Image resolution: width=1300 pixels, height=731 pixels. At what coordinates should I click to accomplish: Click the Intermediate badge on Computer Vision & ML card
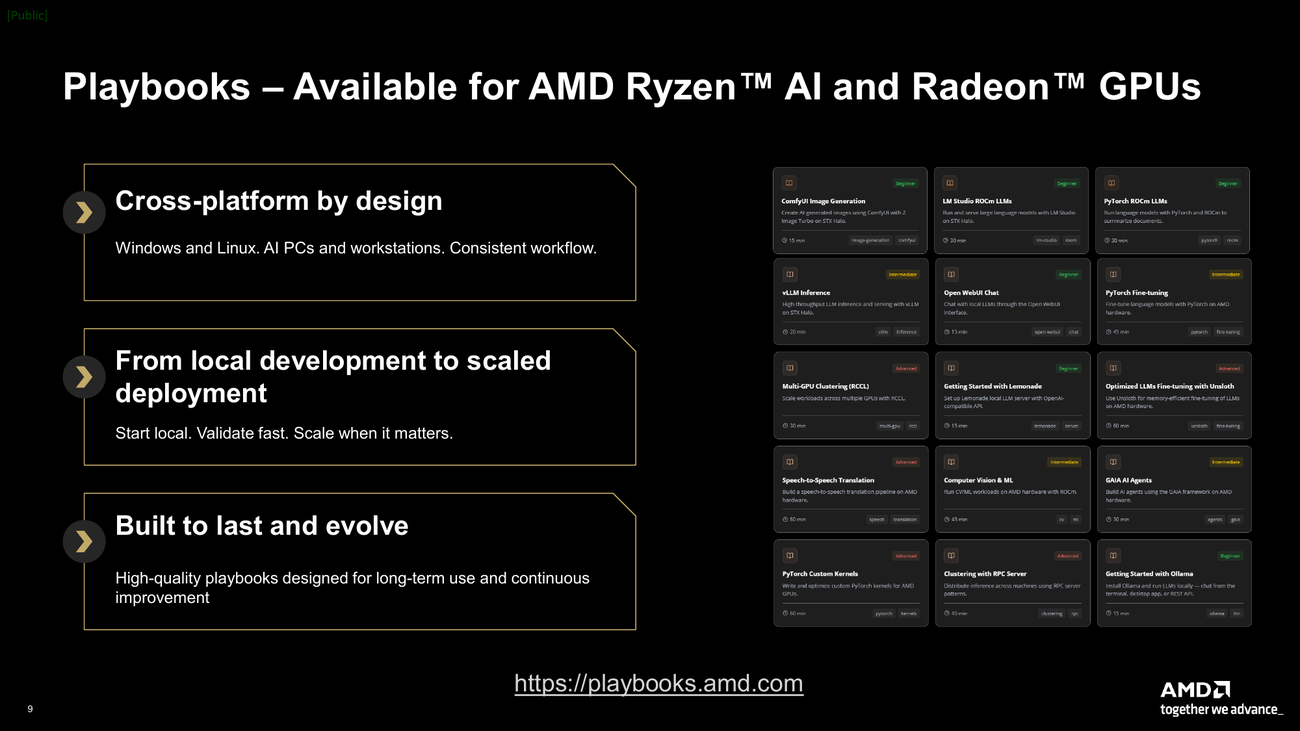(x=1063, y=462)
